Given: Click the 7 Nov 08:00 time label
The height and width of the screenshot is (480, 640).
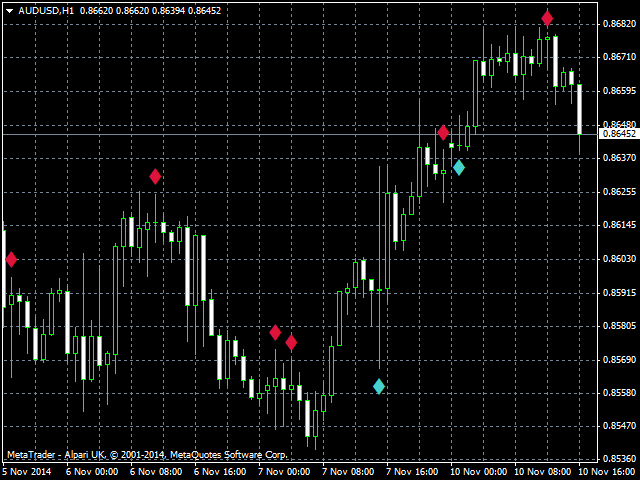Looking at the screenshot, I should [348, 471].
